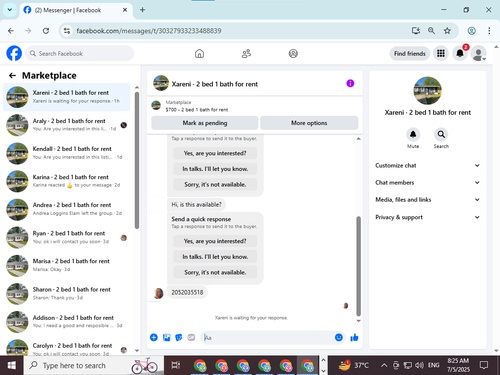
Task: Click the Search Facebook field
Action: [x=80, y=53]
